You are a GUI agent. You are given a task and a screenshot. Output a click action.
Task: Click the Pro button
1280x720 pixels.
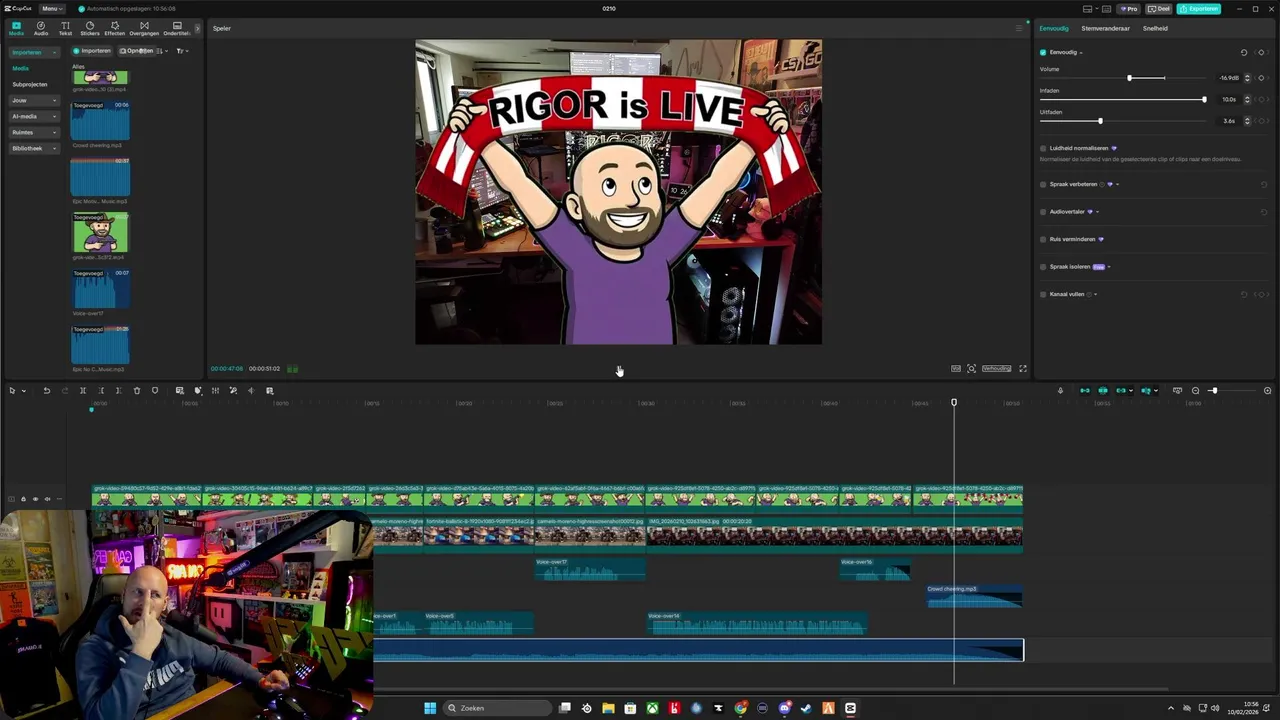point(1129,8)
